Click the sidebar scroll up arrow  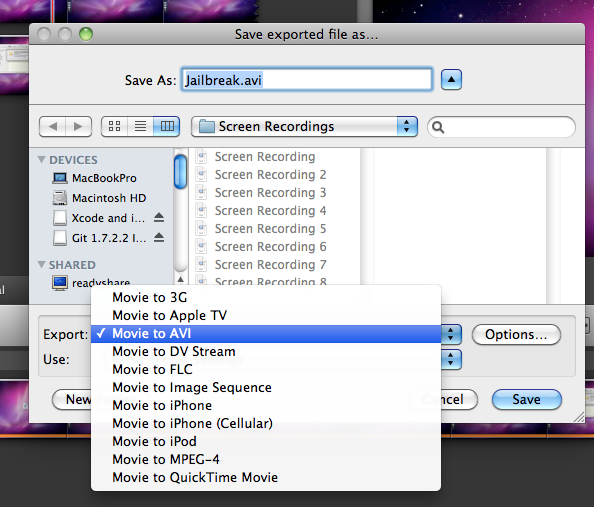tap(181, 279)
